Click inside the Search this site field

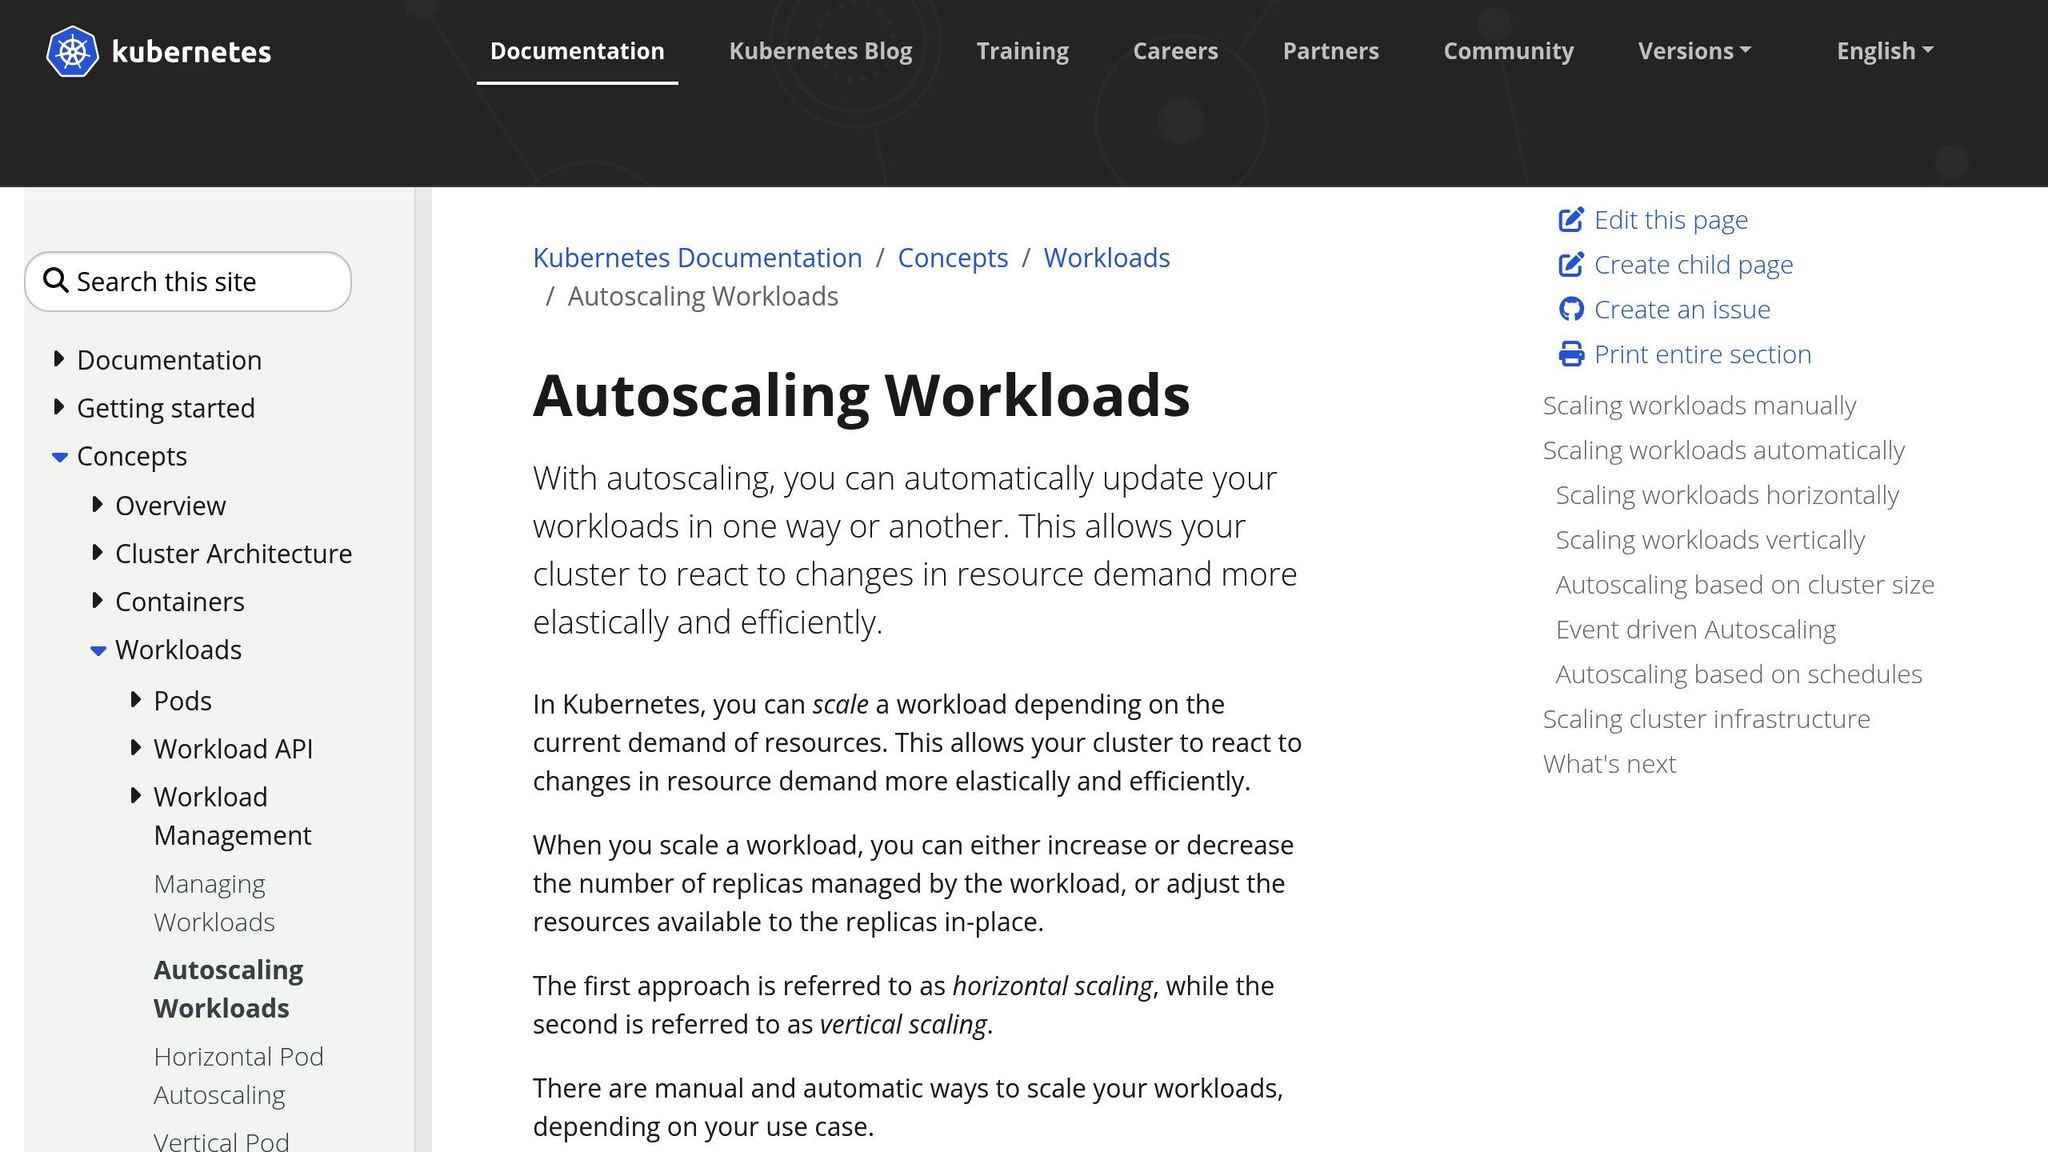[200, 281]
